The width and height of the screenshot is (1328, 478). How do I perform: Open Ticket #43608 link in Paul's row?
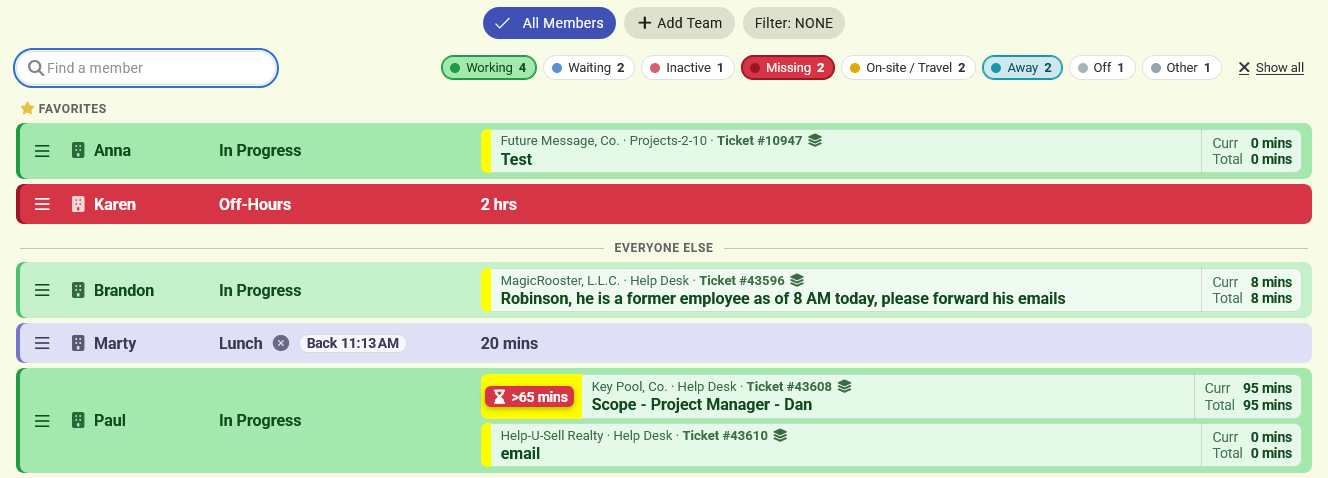click(789, 386)
